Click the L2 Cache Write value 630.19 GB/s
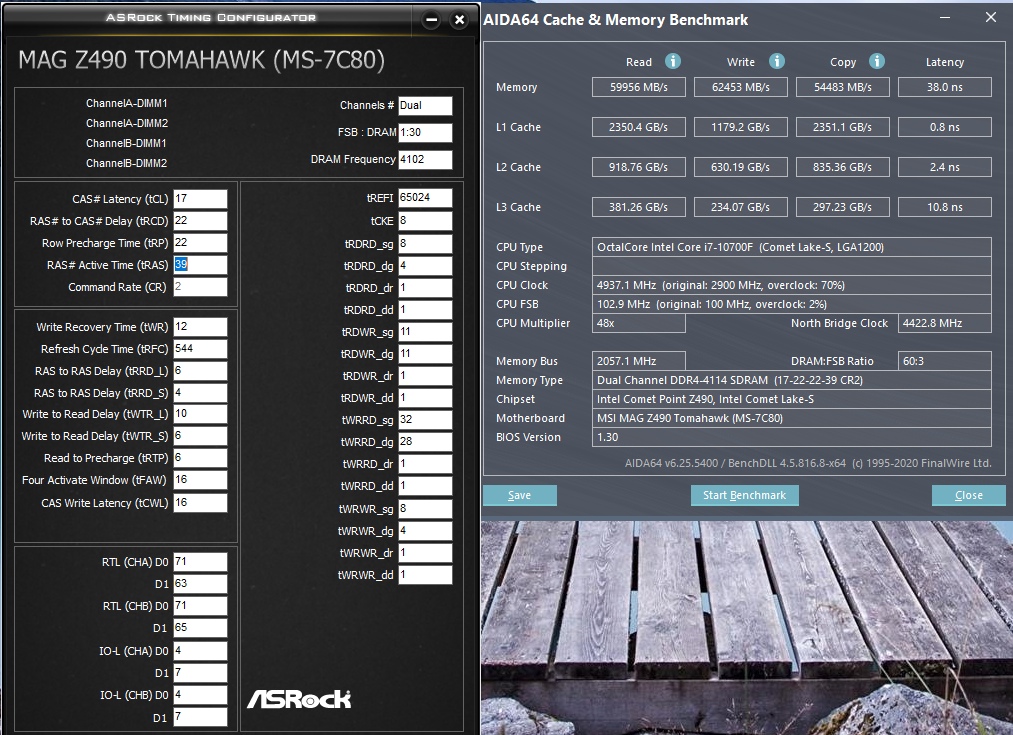1013x735 pixels. [740, 167]
